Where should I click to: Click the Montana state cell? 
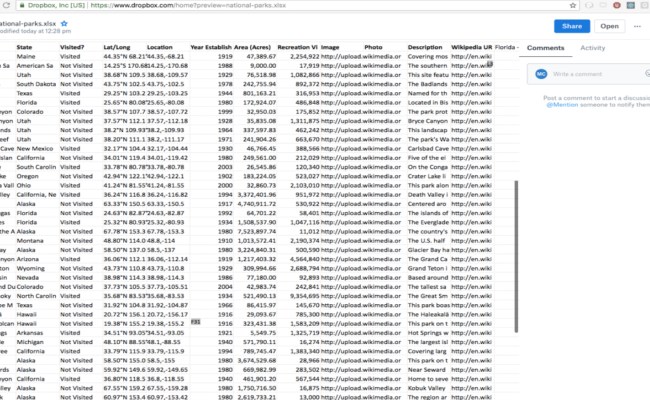pos(30,240)
